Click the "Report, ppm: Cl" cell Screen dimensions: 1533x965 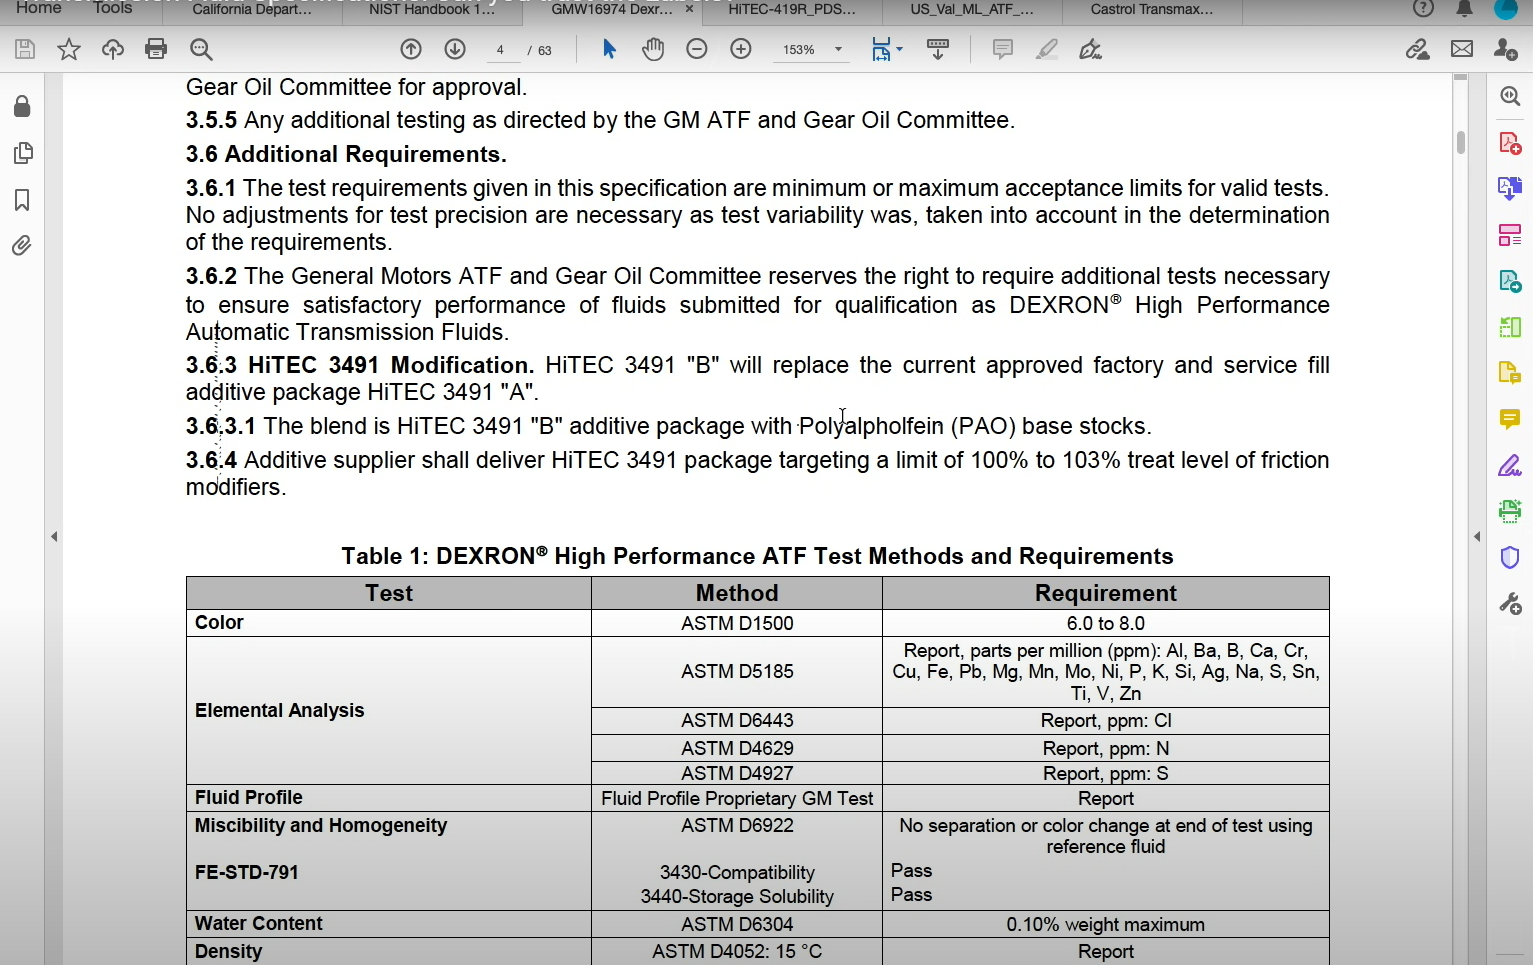[x=1106, y=721]
